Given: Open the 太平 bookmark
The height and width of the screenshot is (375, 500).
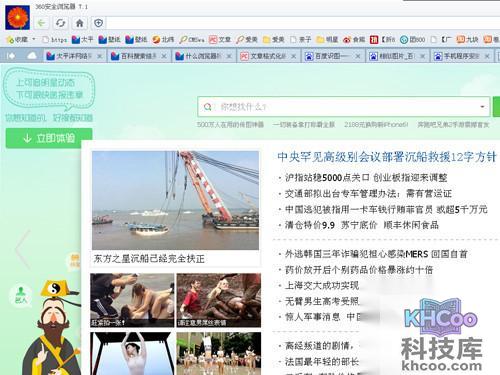Looking at the screenshot, I should 83,40.
